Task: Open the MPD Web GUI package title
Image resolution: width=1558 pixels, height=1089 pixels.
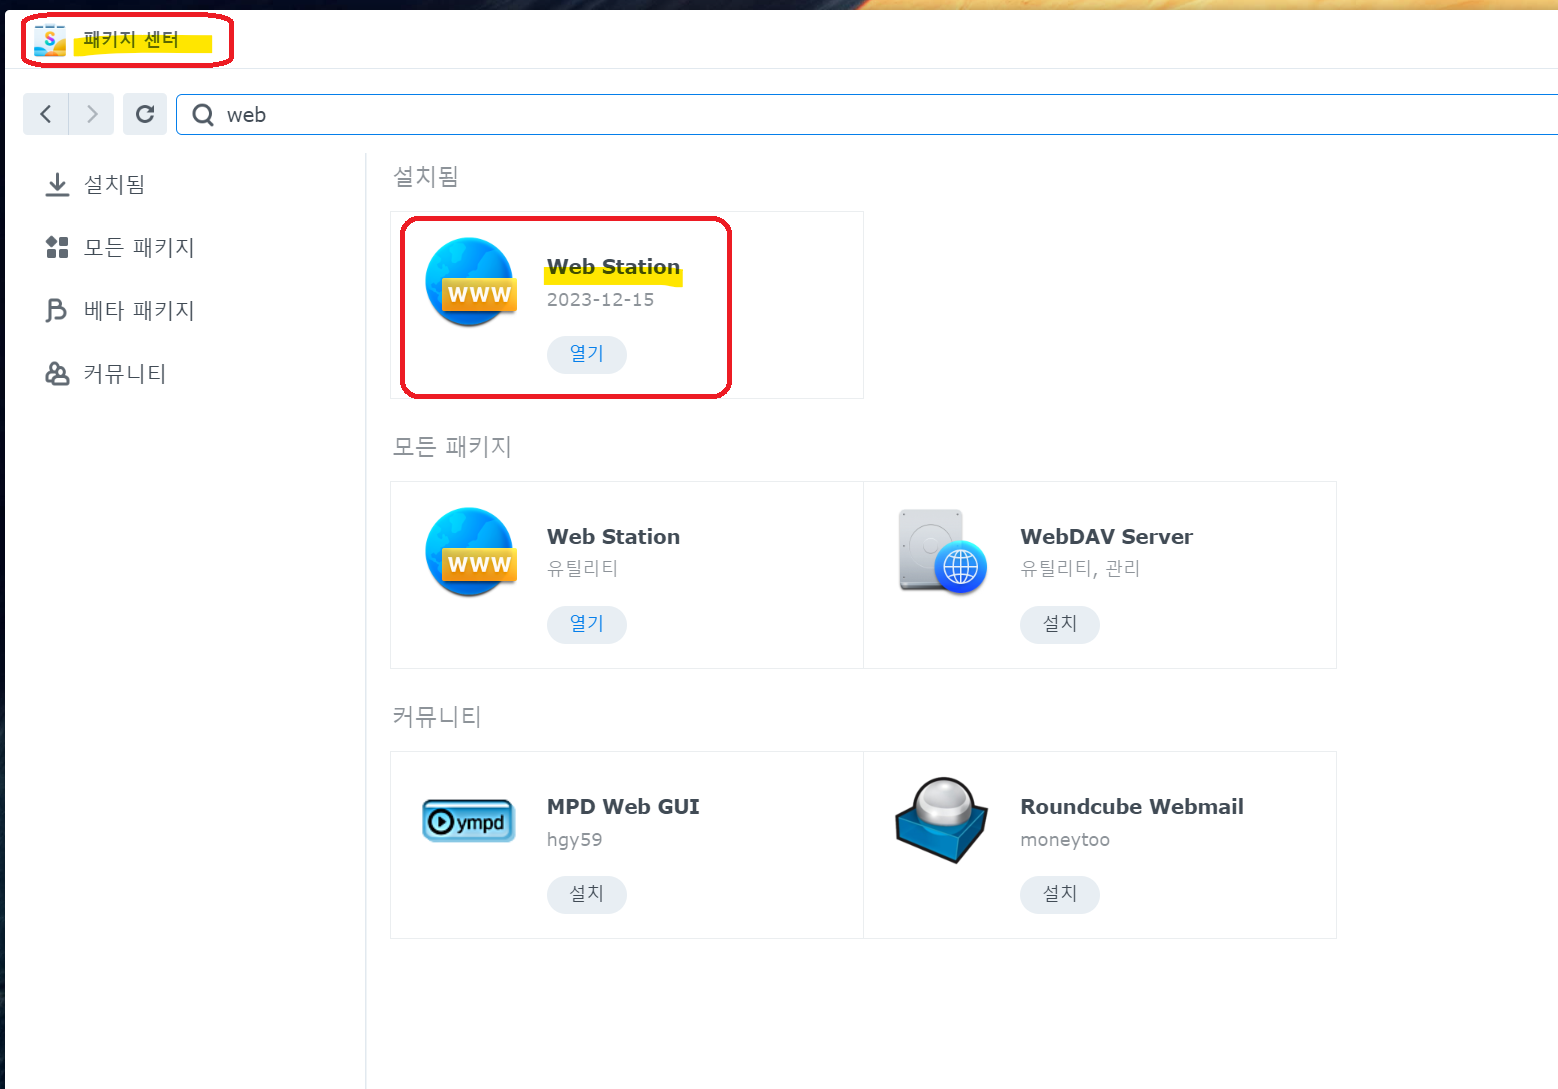Action: tap(623, 807)
